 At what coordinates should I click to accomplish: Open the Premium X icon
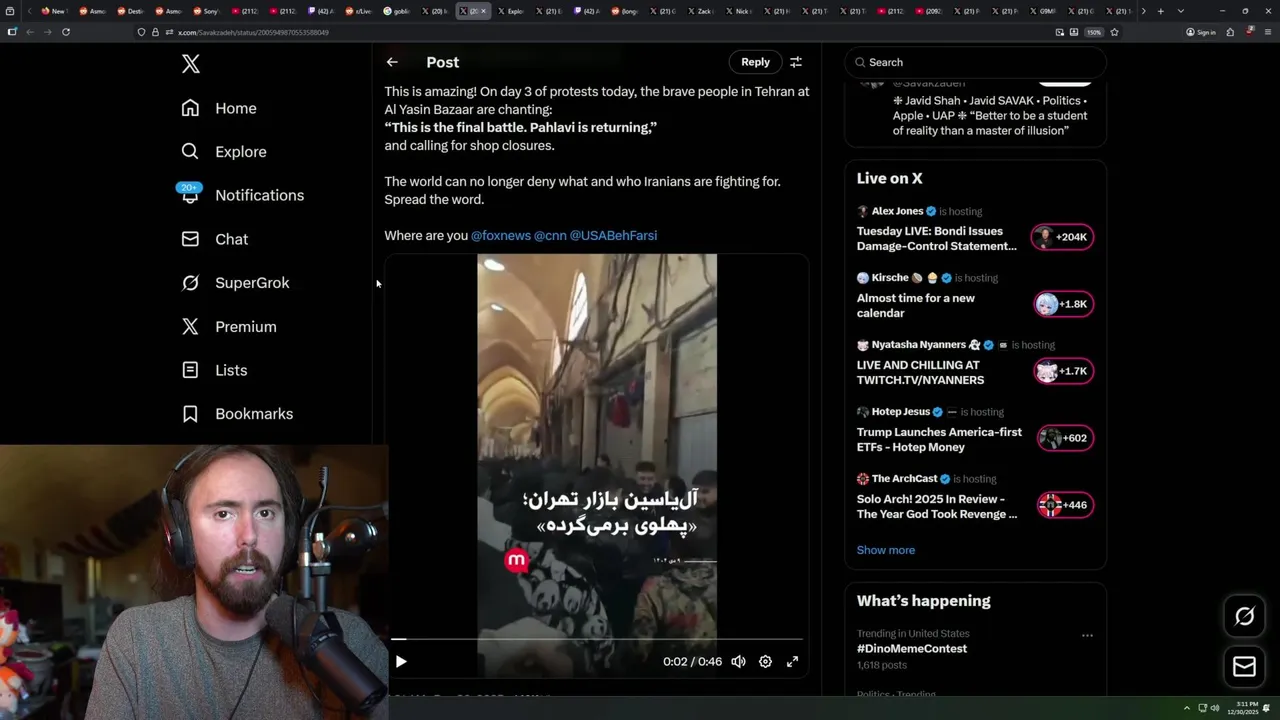(190, 326)
